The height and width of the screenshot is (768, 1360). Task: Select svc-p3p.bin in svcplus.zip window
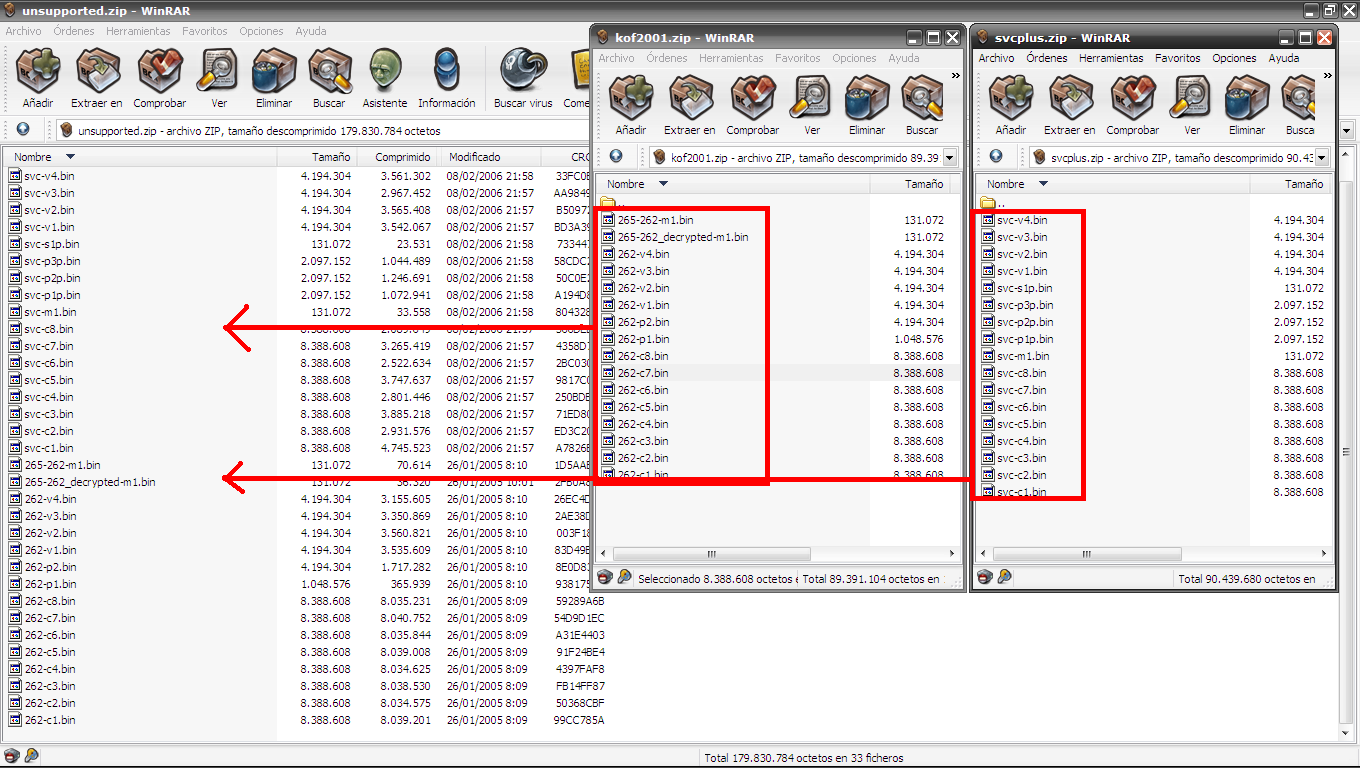coord(1025,305)
